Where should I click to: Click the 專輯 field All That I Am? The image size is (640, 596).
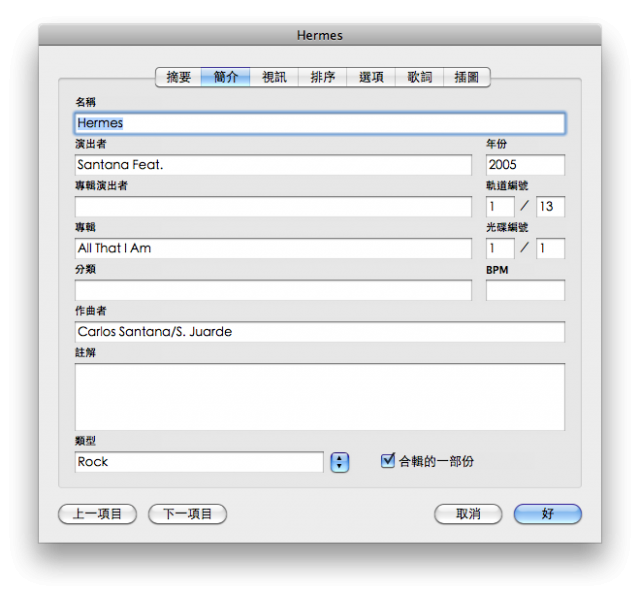click(273, 248)
